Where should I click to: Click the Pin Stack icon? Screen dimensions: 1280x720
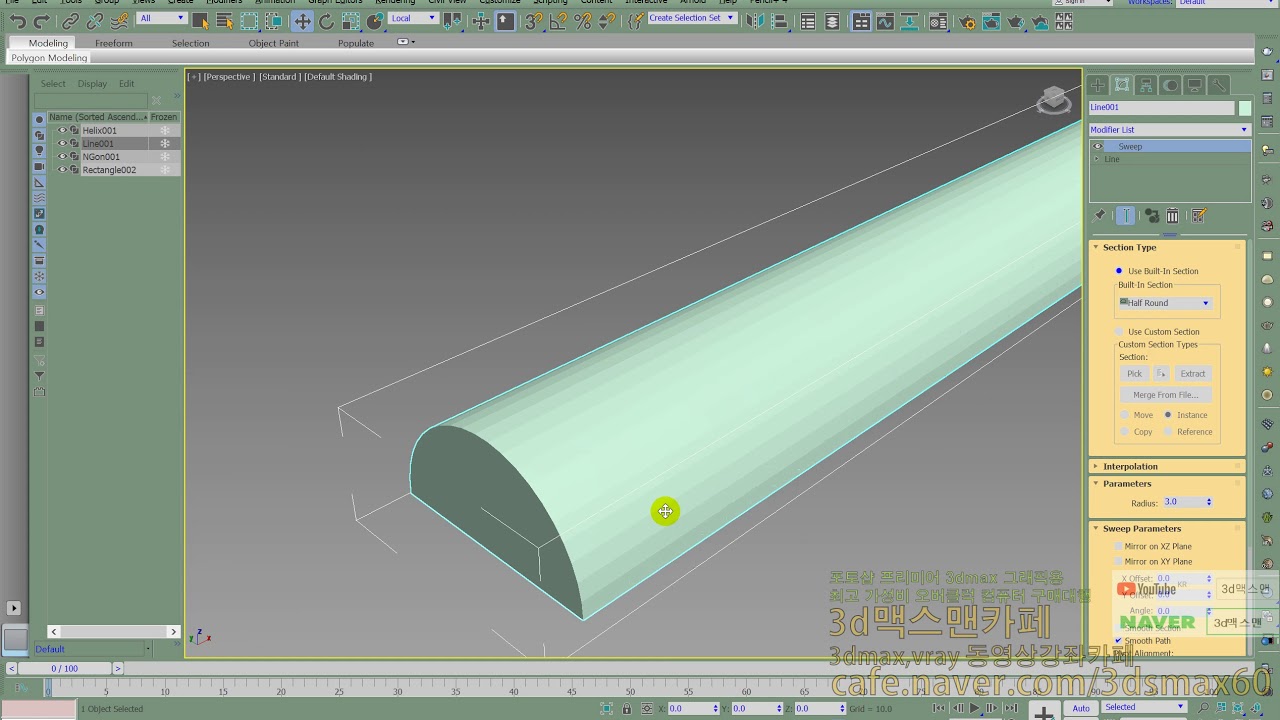pos(1100,215)
